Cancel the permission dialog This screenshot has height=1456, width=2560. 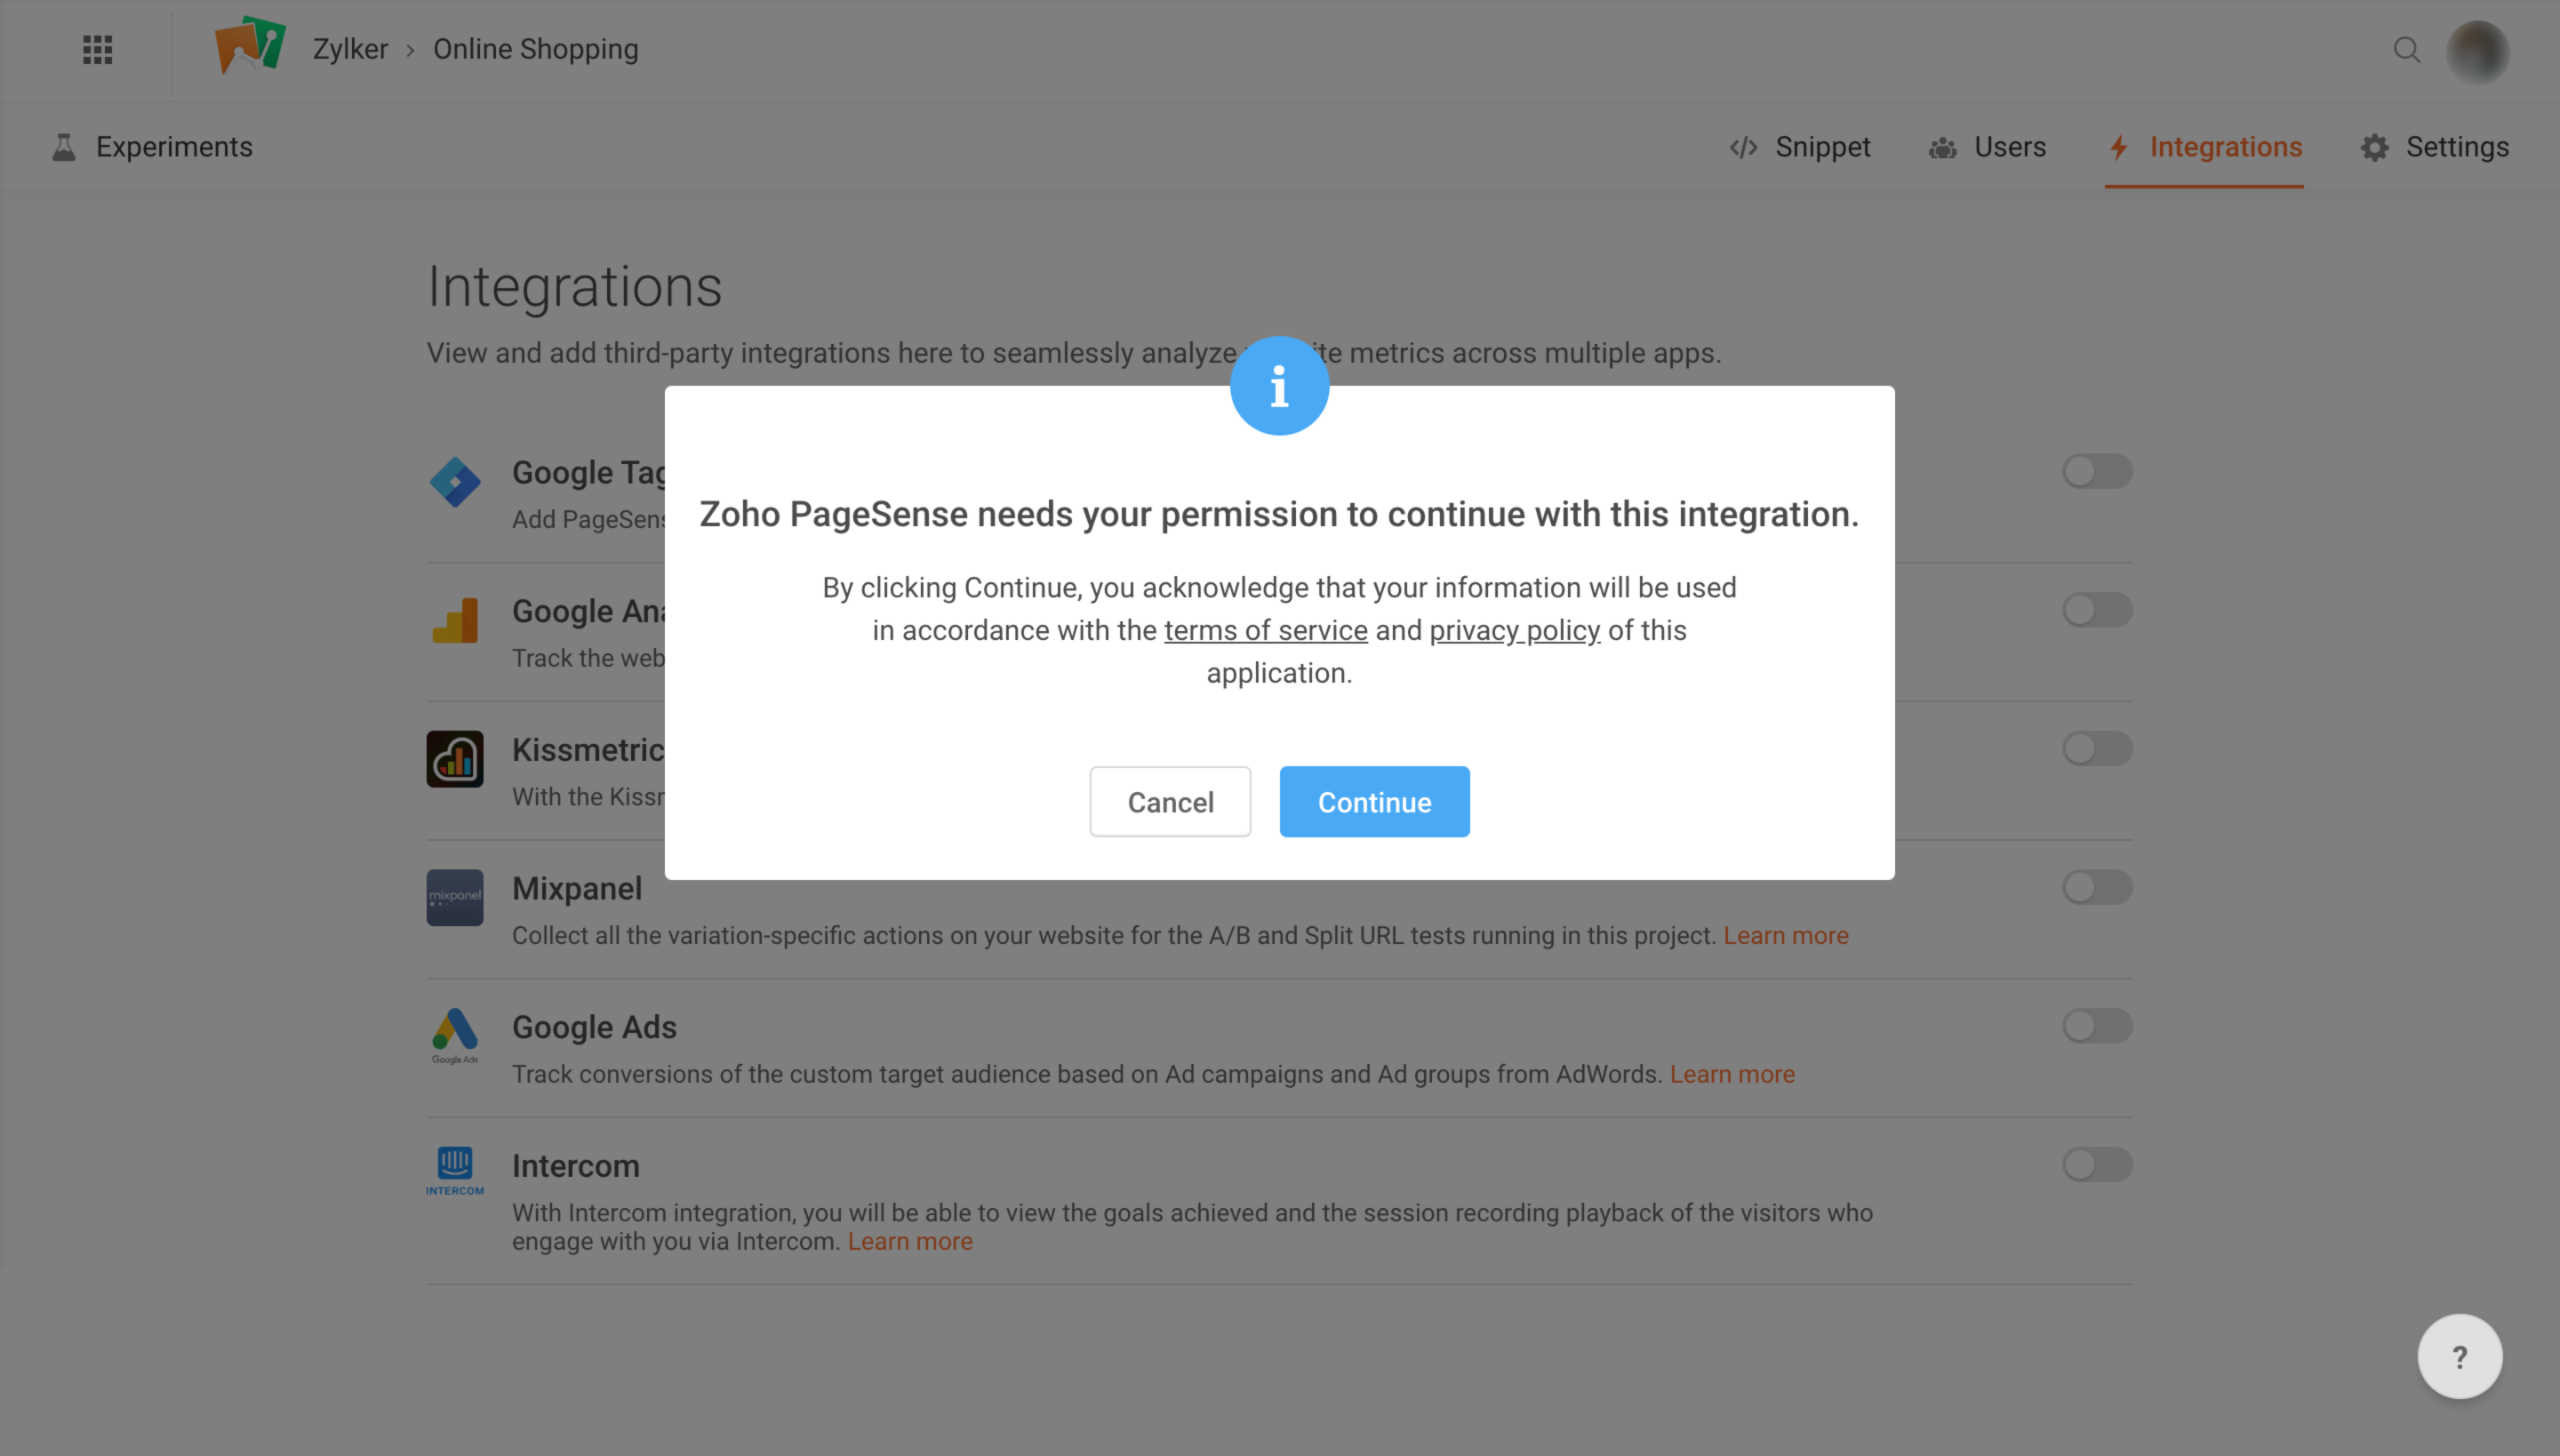point(1170,802)
